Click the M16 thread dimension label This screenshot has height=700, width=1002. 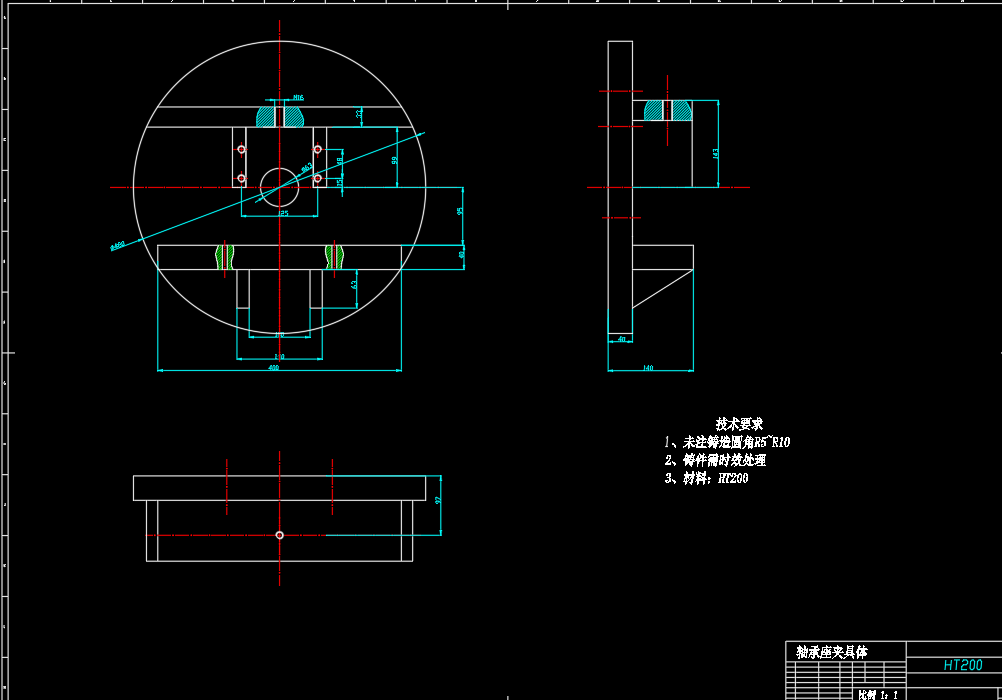[x=298, y=98]
